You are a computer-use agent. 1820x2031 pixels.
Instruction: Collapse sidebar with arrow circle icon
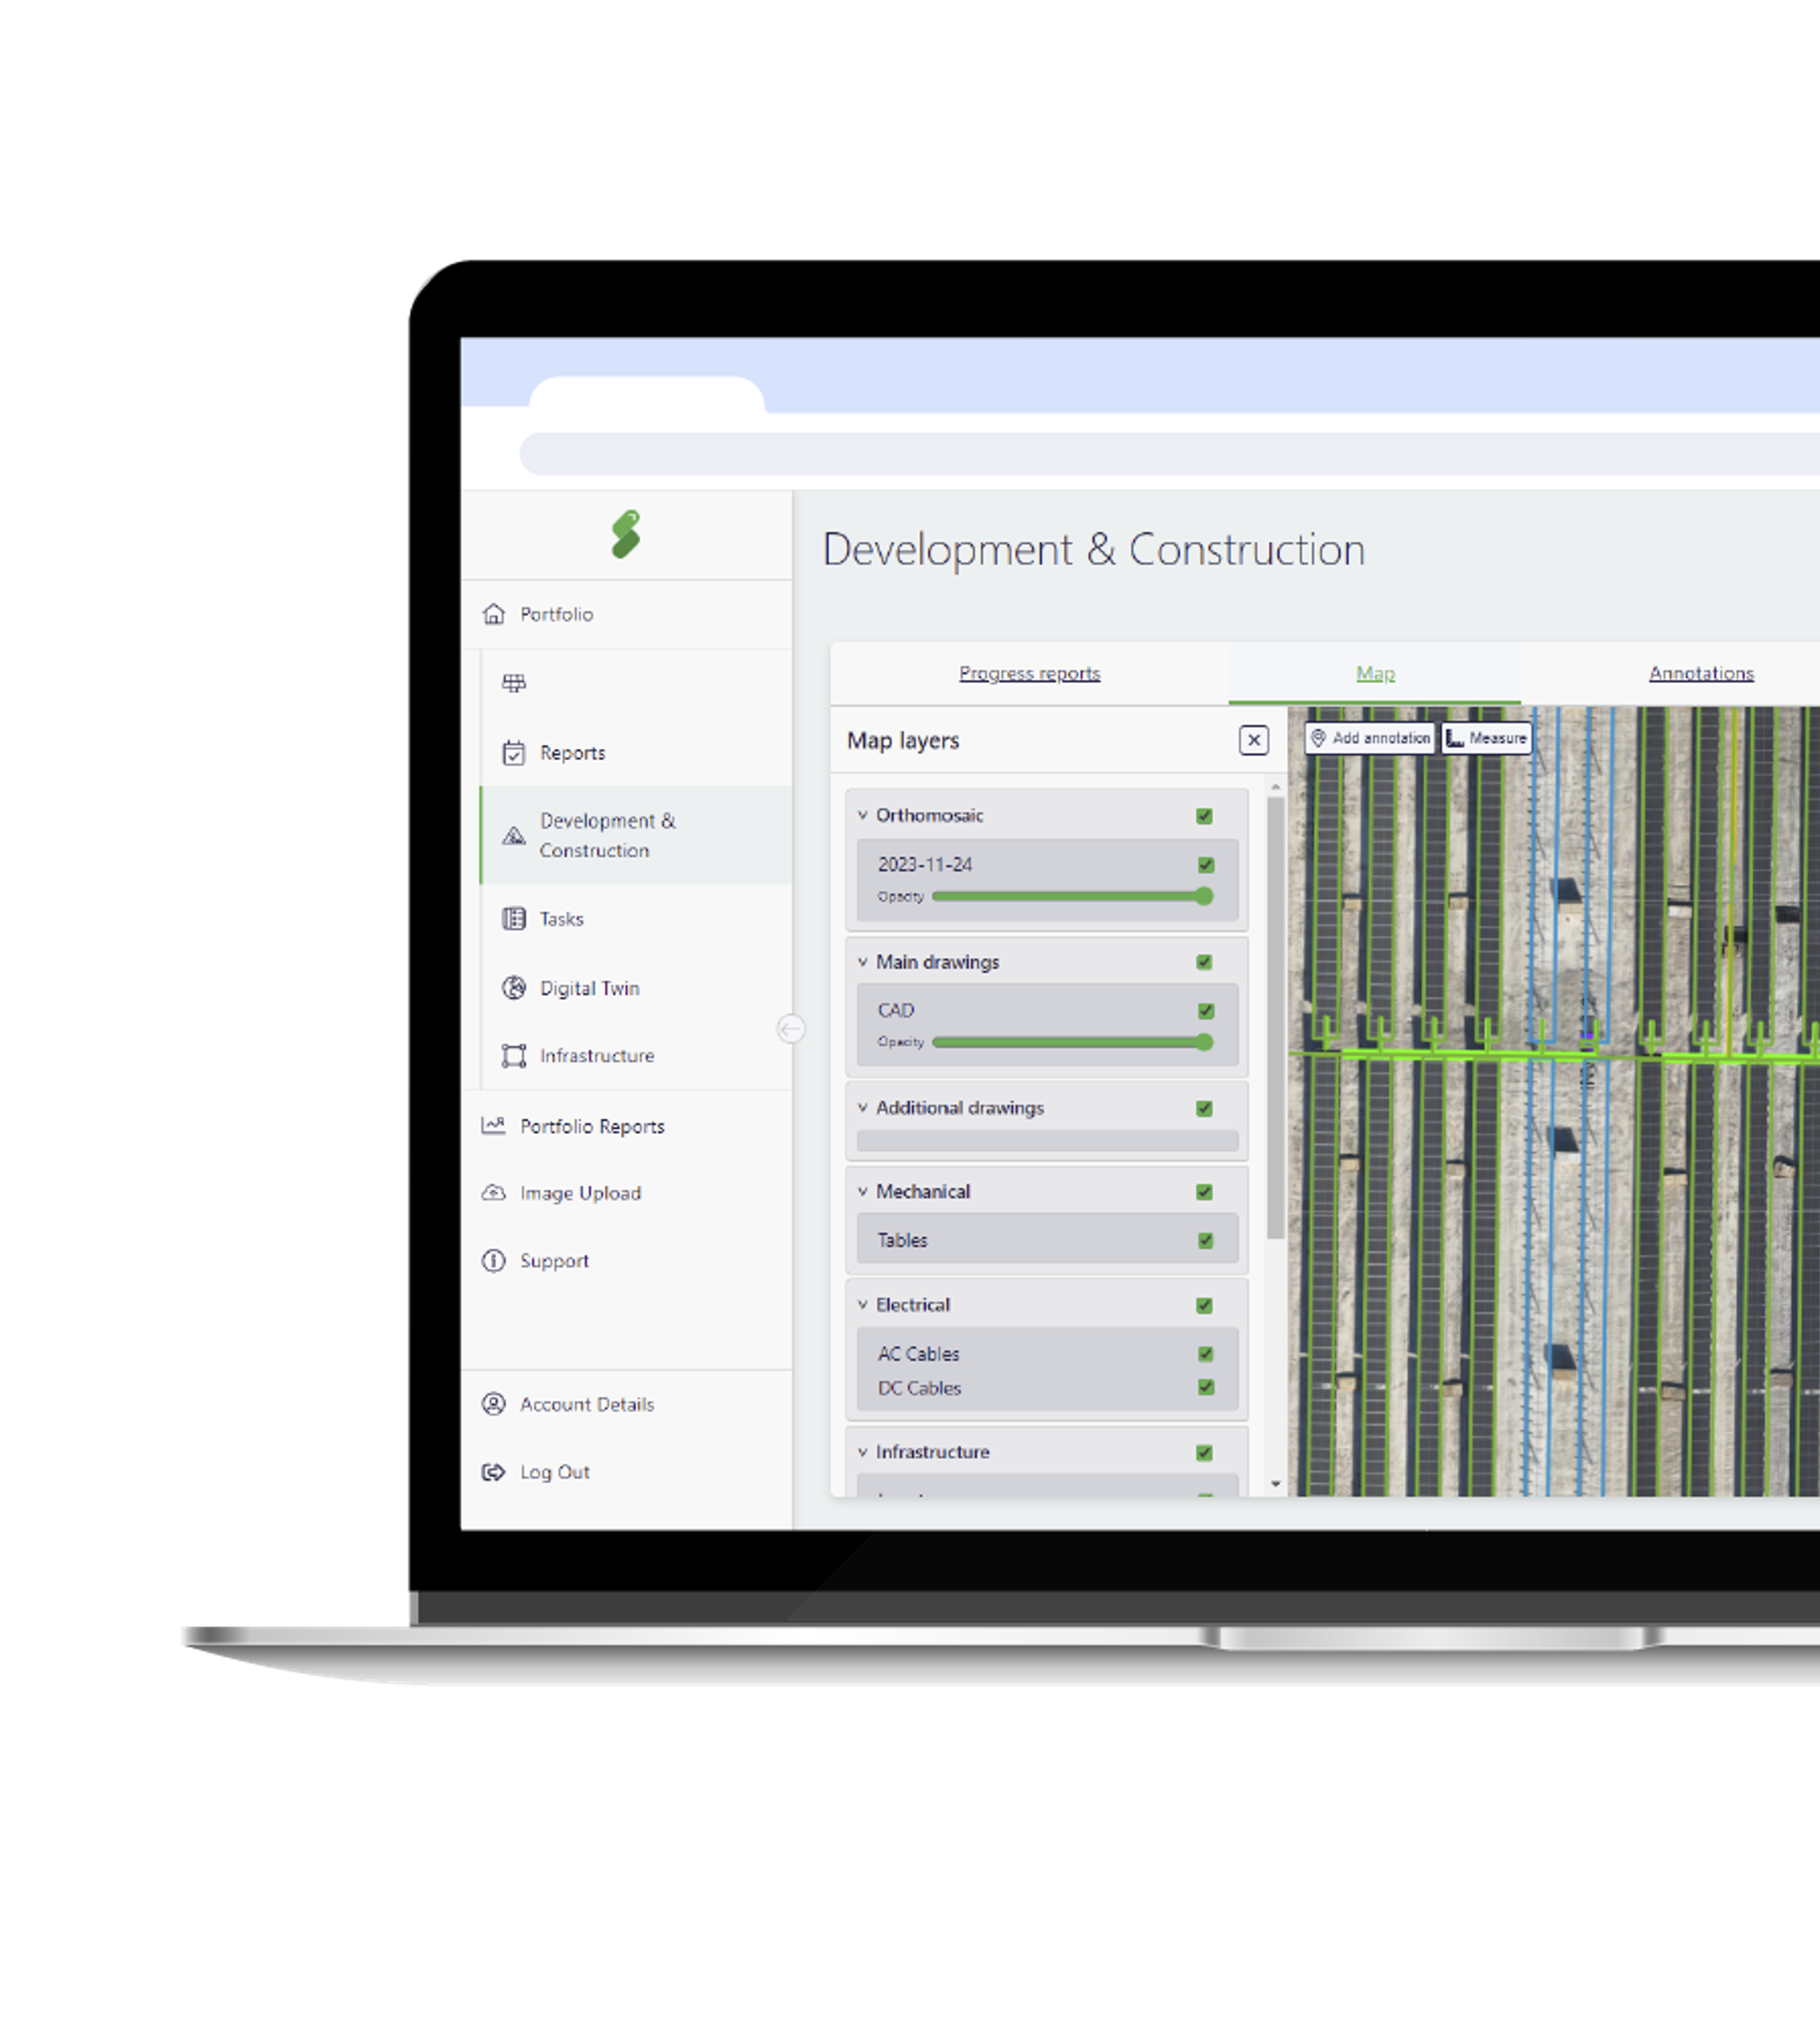791,1028
